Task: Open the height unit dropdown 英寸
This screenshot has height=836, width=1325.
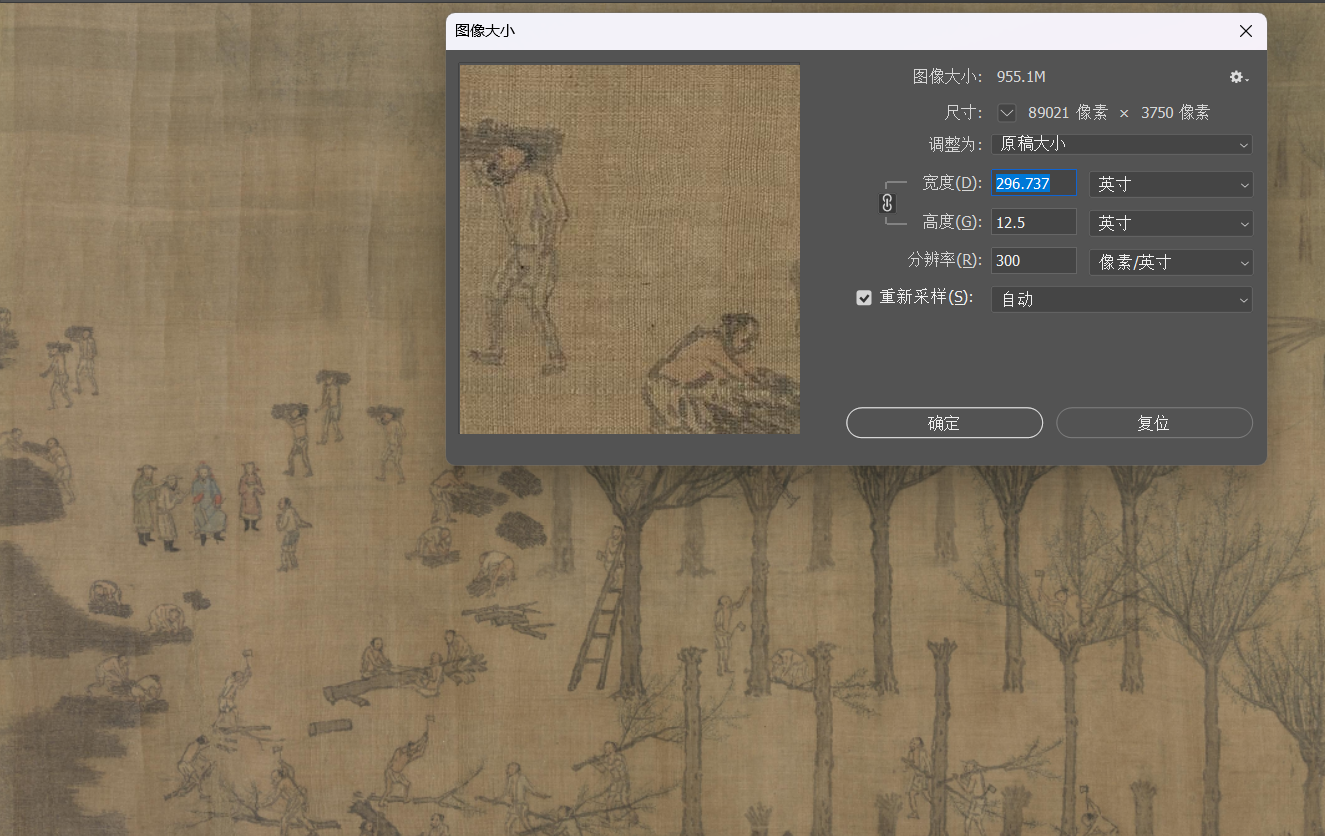Action: pos(1170,223)
